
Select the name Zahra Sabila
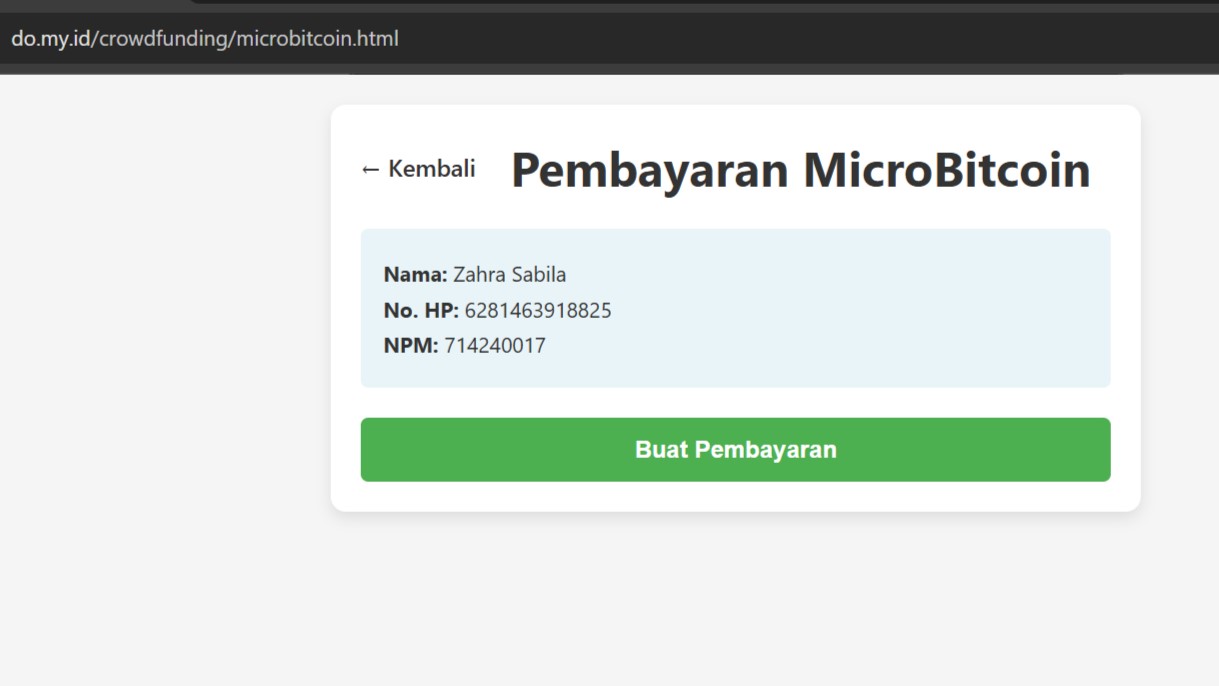510,275
